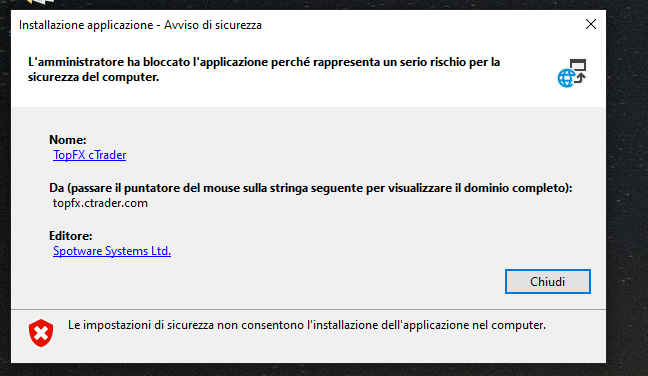The height and width of the screenshot is (376, 648).
Task: Click the Chiudi button
Action: 548,281
